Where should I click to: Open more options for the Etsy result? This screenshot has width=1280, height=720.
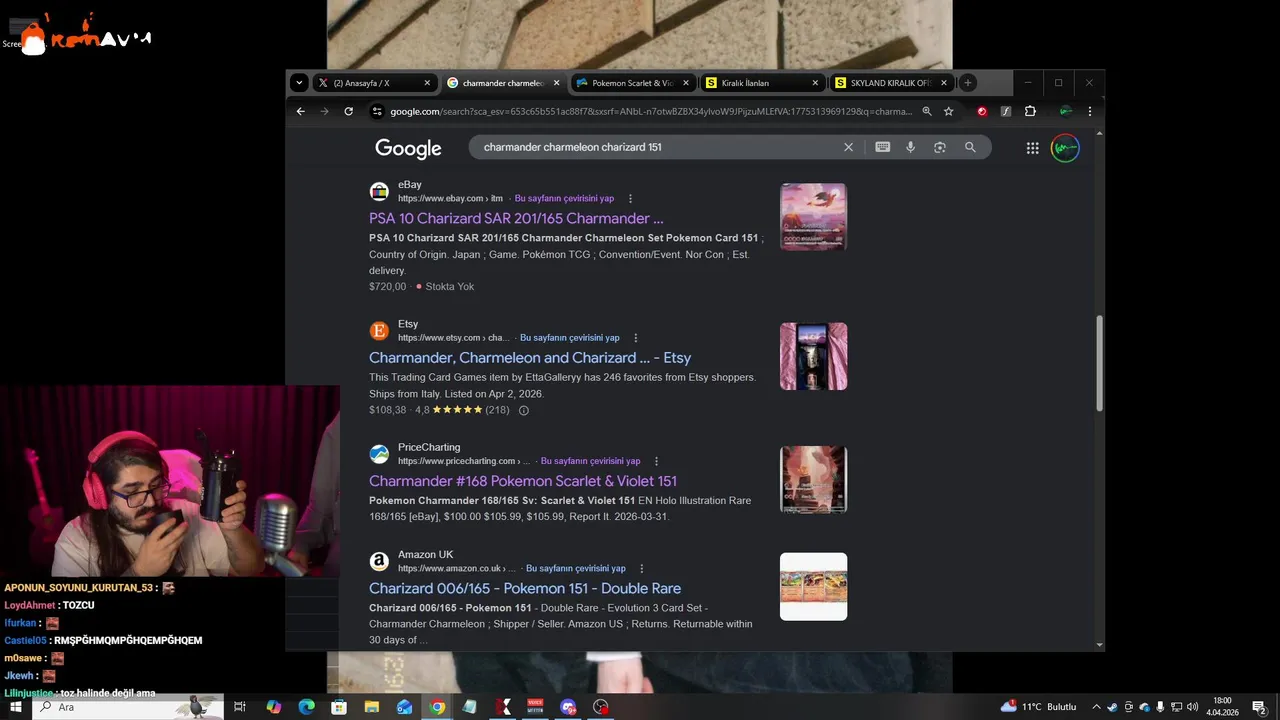point(635,338)
